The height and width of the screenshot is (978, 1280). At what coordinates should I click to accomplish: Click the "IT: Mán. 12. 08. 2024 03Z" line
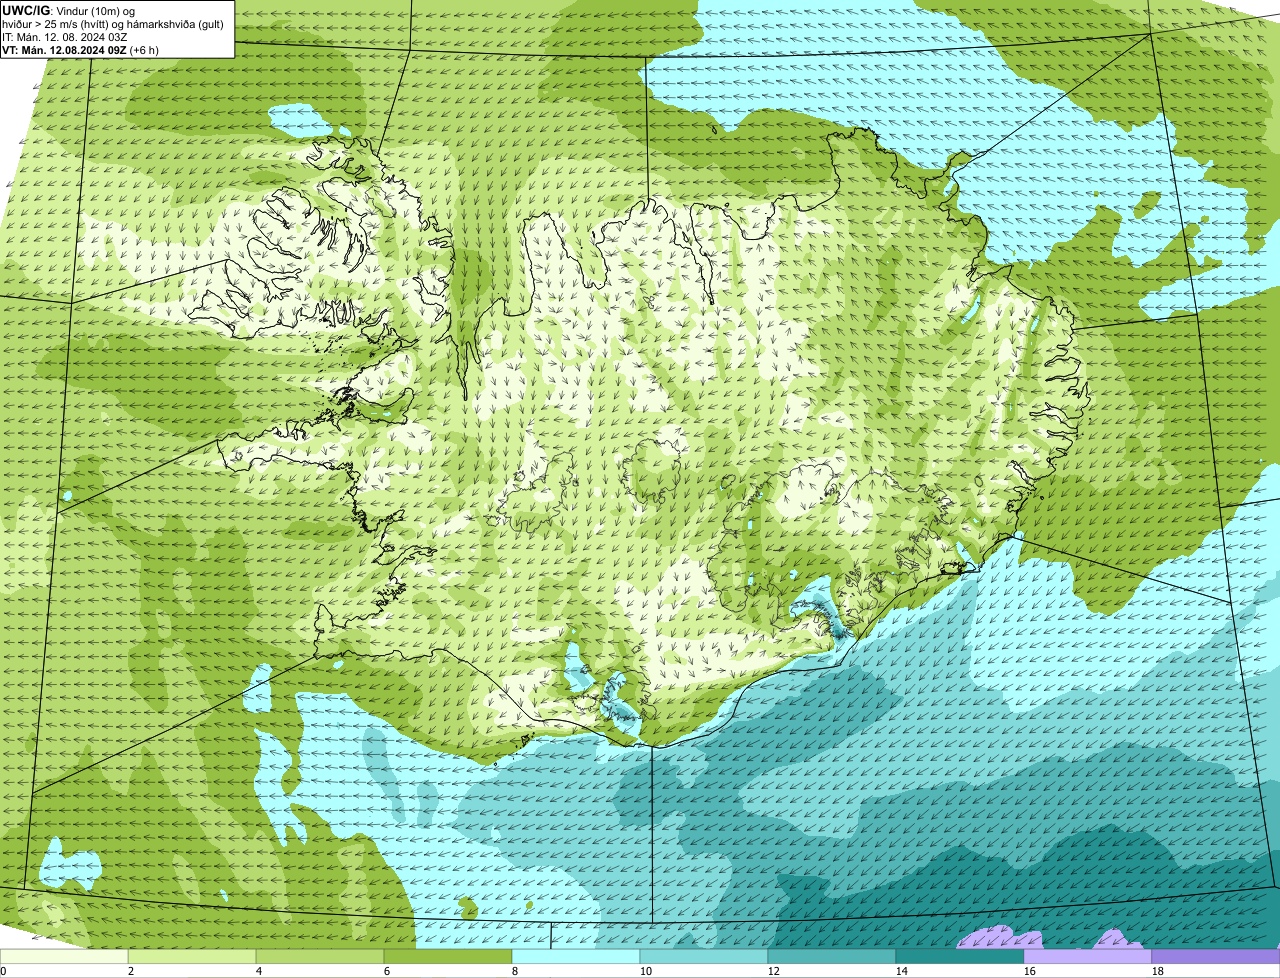(65, 36)
